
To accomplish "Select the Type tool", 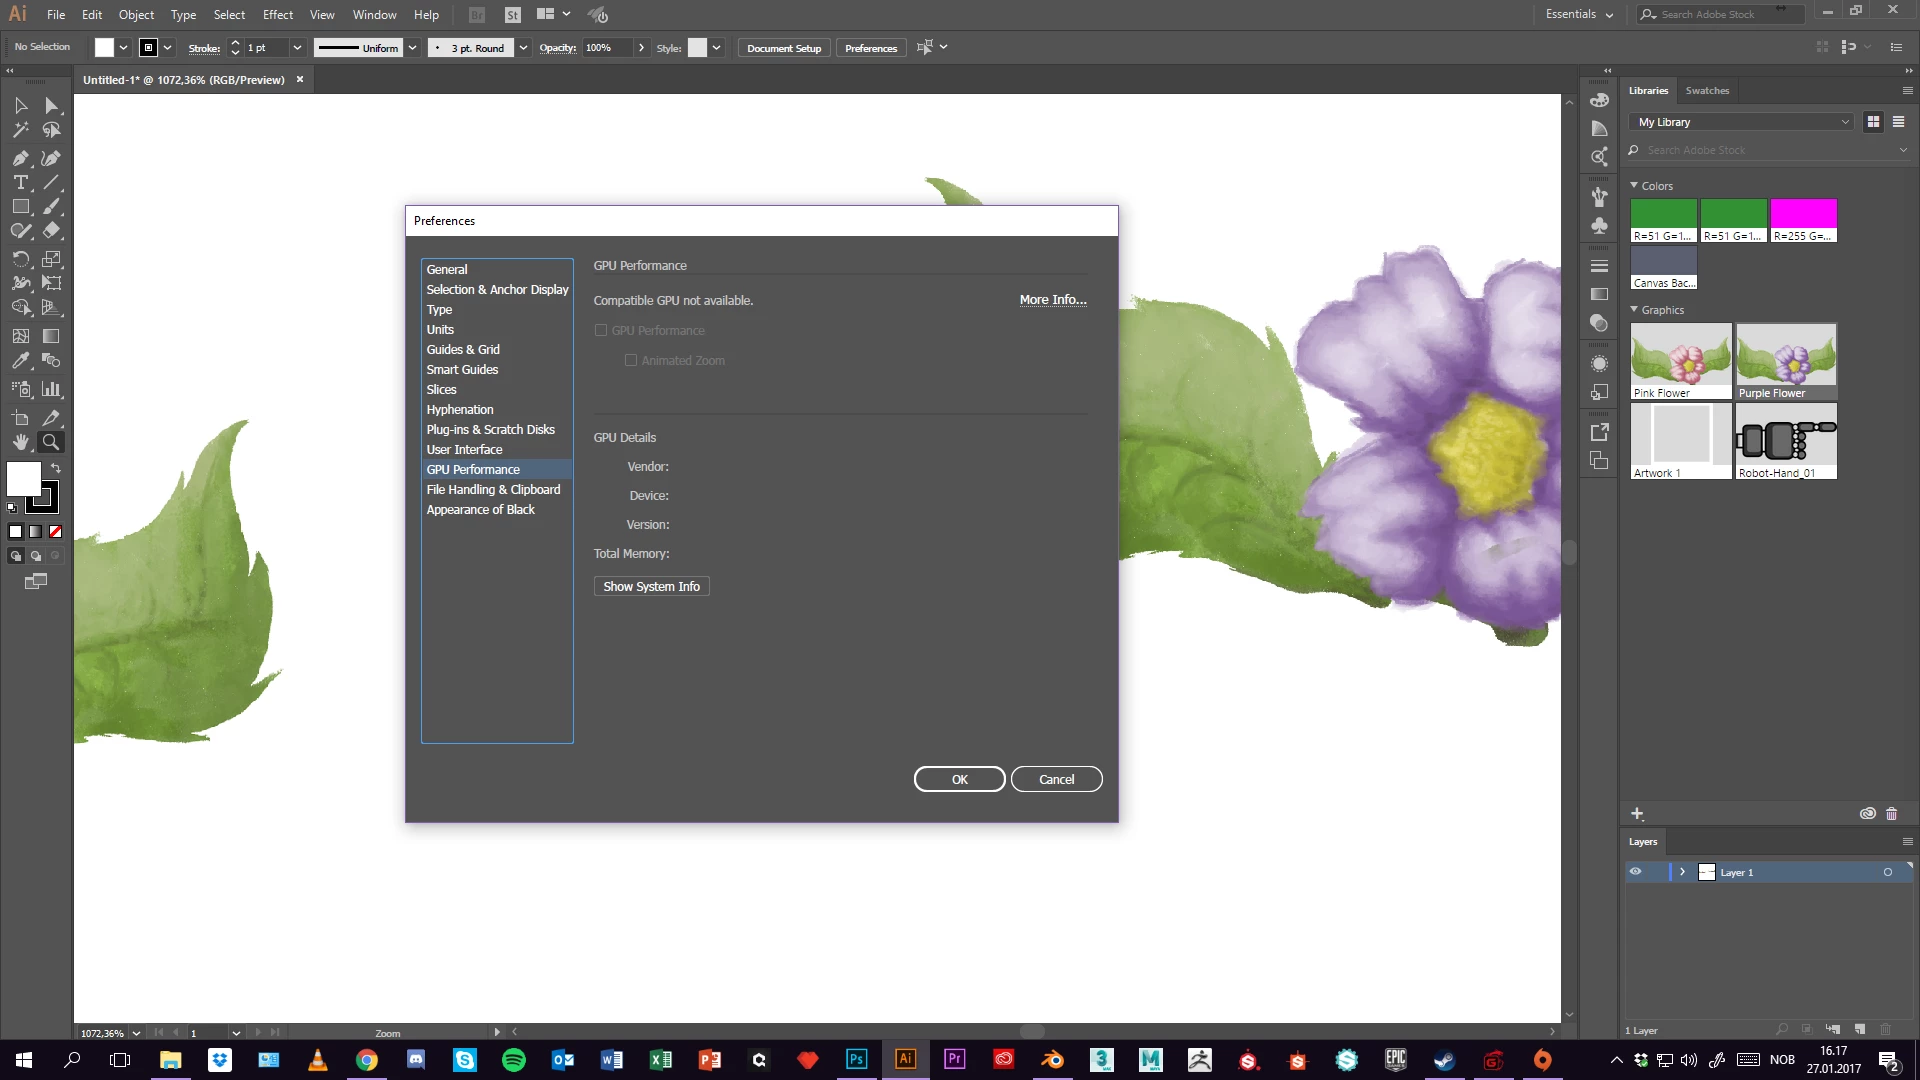I will pos(20,183).
